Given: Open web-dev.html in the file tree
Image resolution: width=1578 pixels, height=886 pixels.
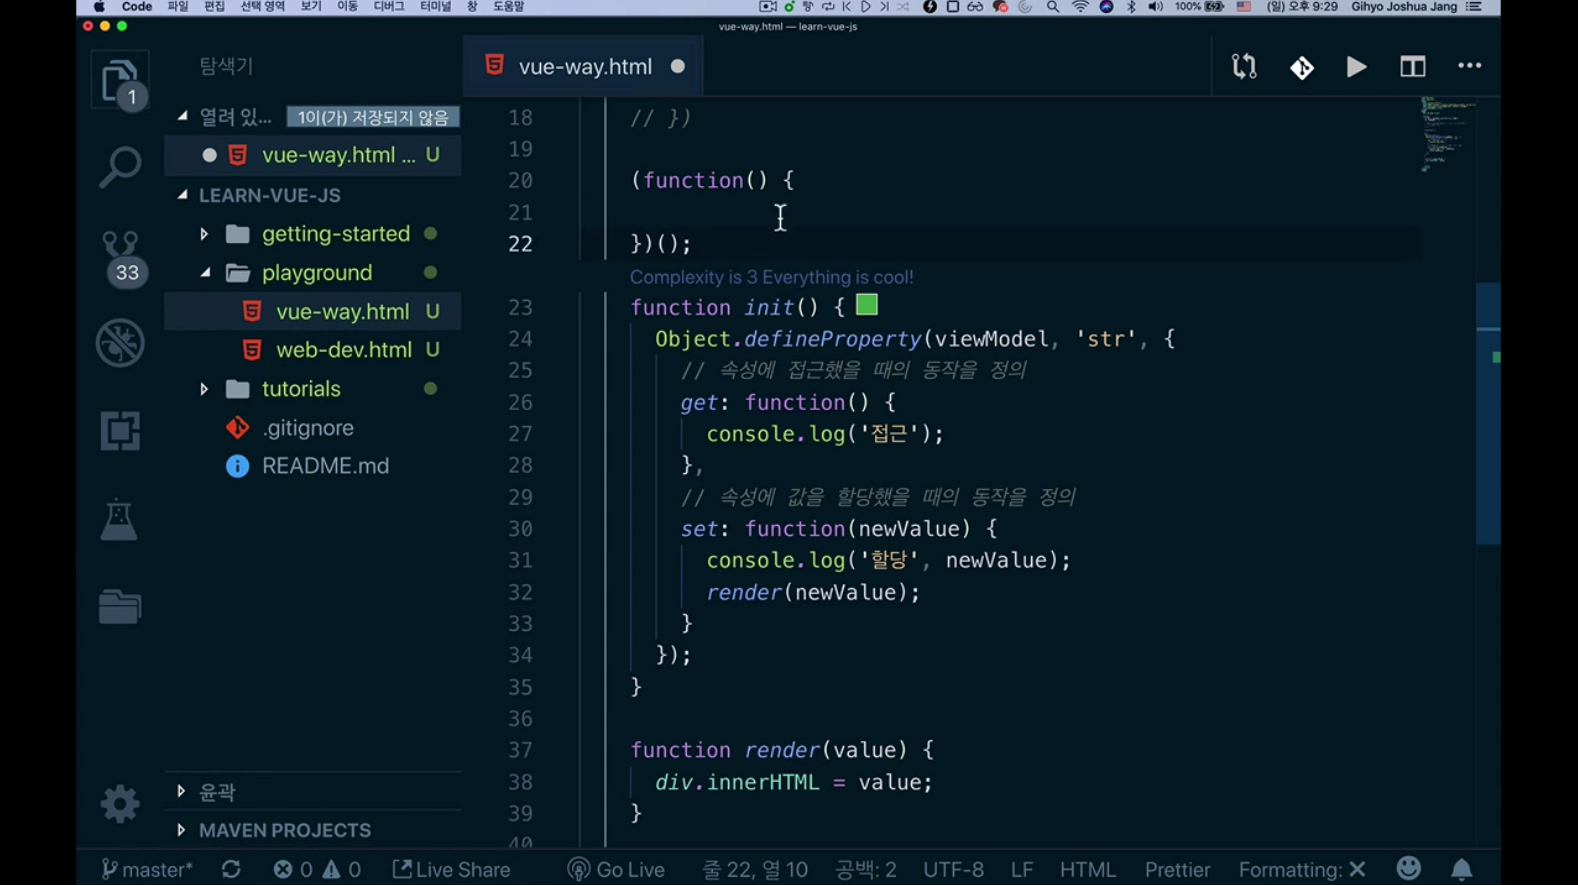Looking at the screenshot, I should click(x=343, y=350).
